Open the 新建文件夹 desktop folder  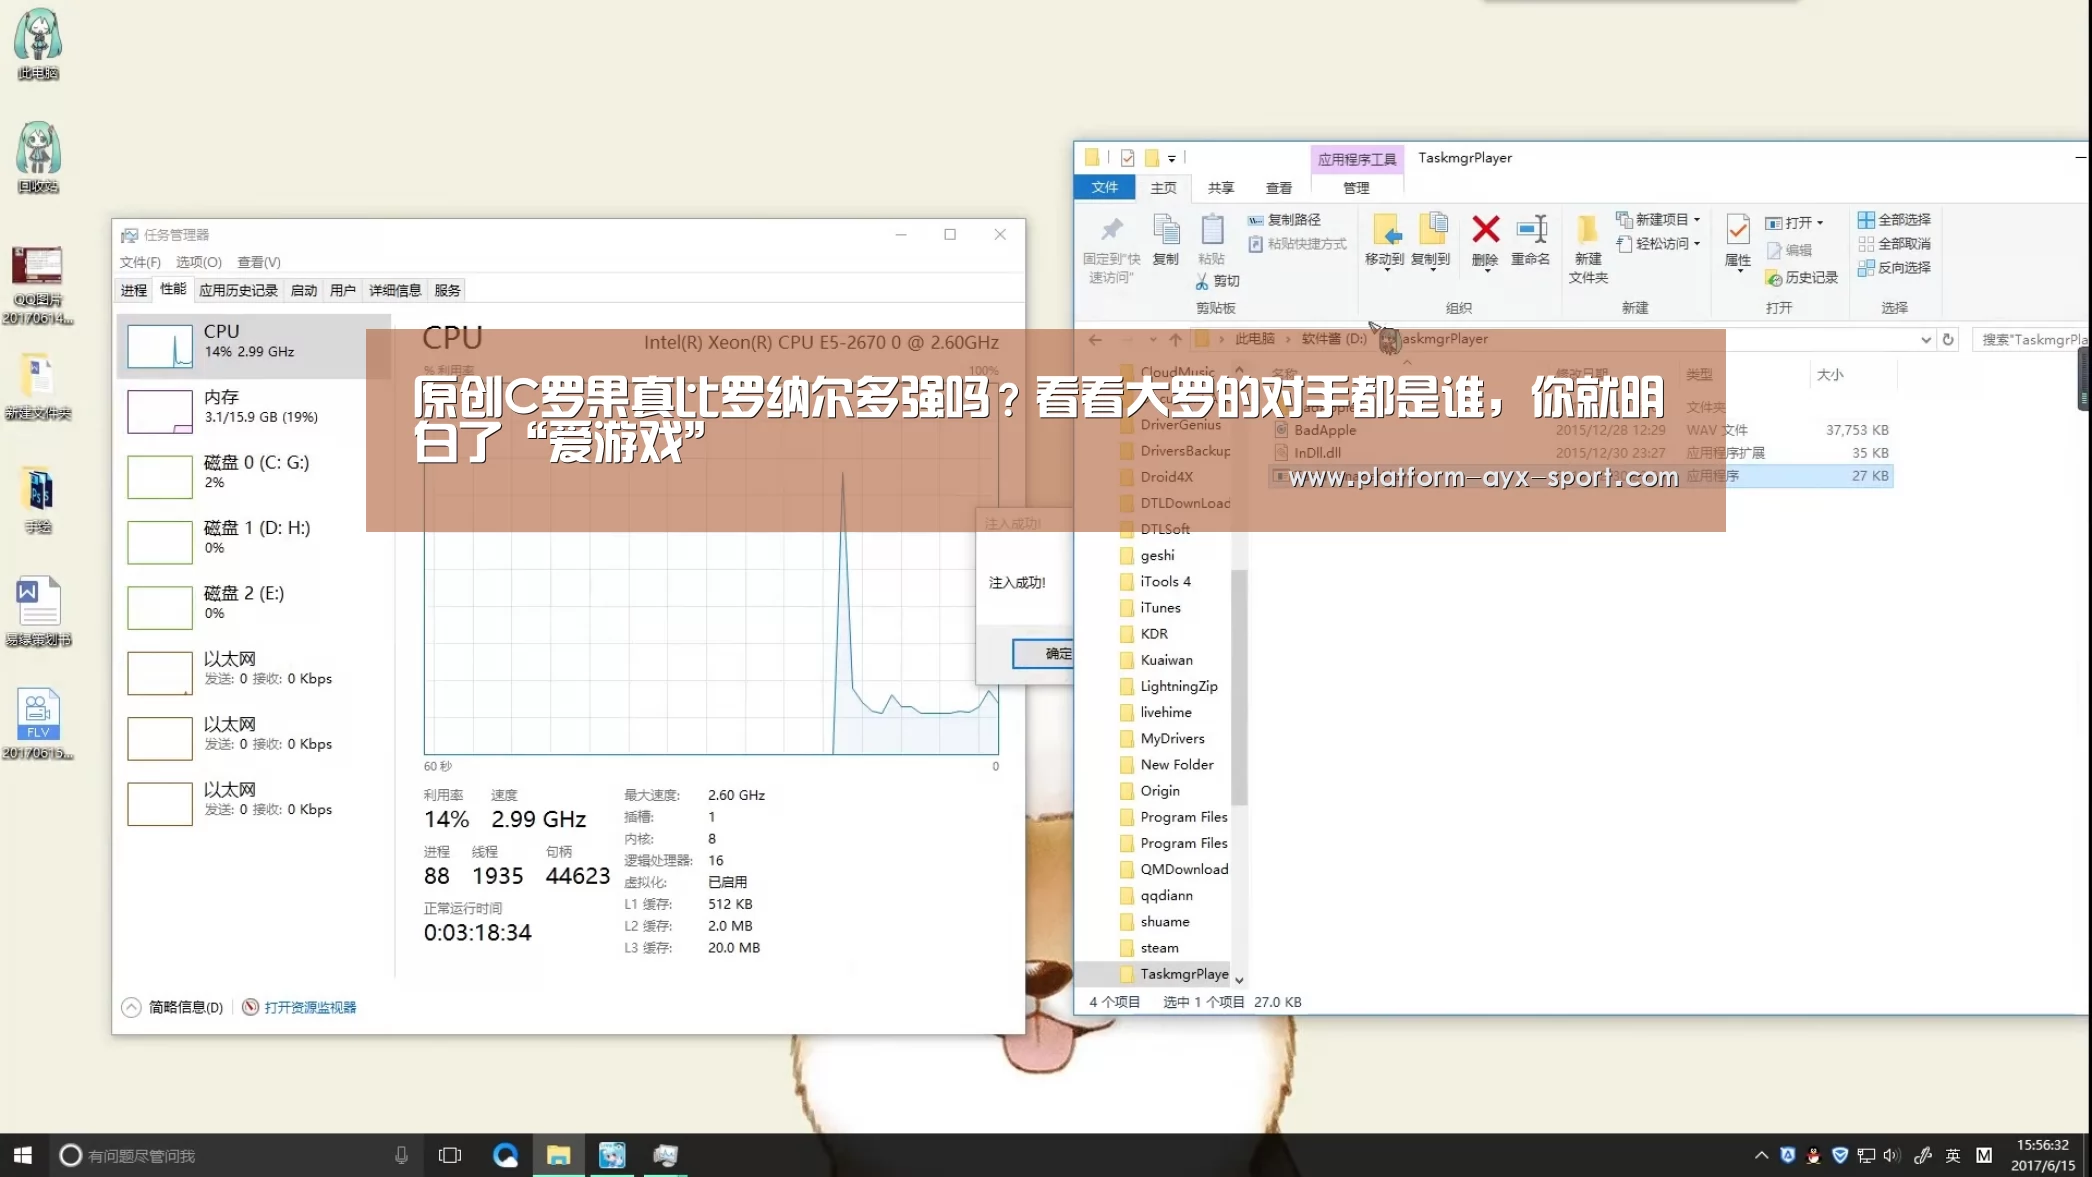[x=38, y=386]
